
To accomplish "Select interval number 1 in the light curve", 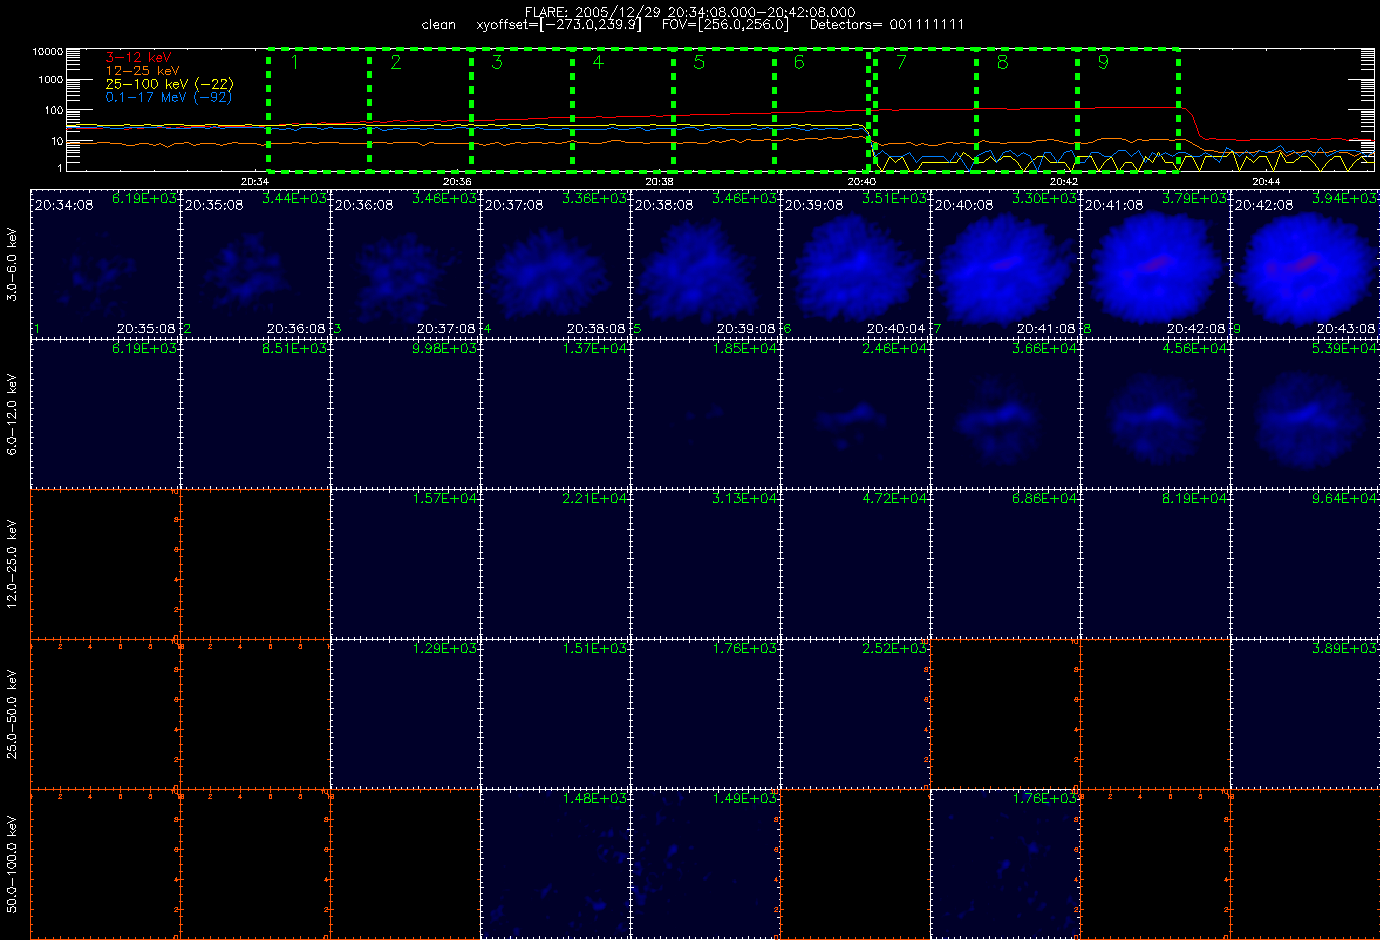I will coord(294,62).
